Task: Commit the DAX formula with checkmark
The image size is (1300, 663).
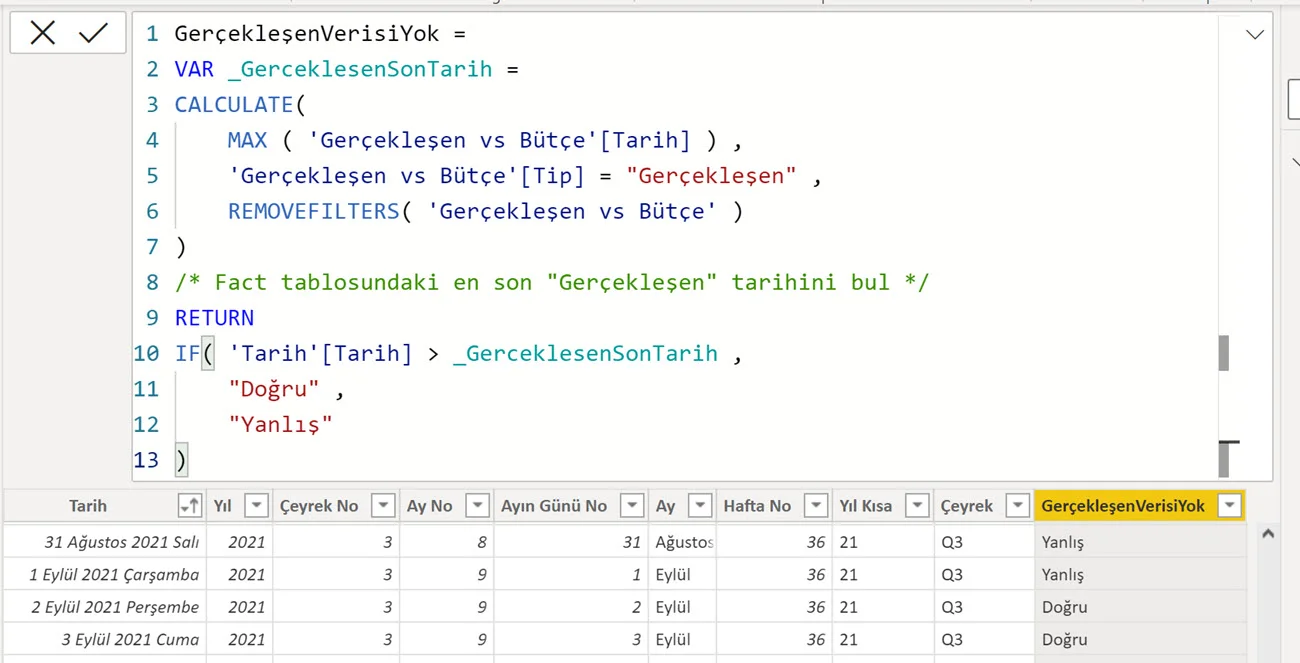Action: [x=93, y=34]
